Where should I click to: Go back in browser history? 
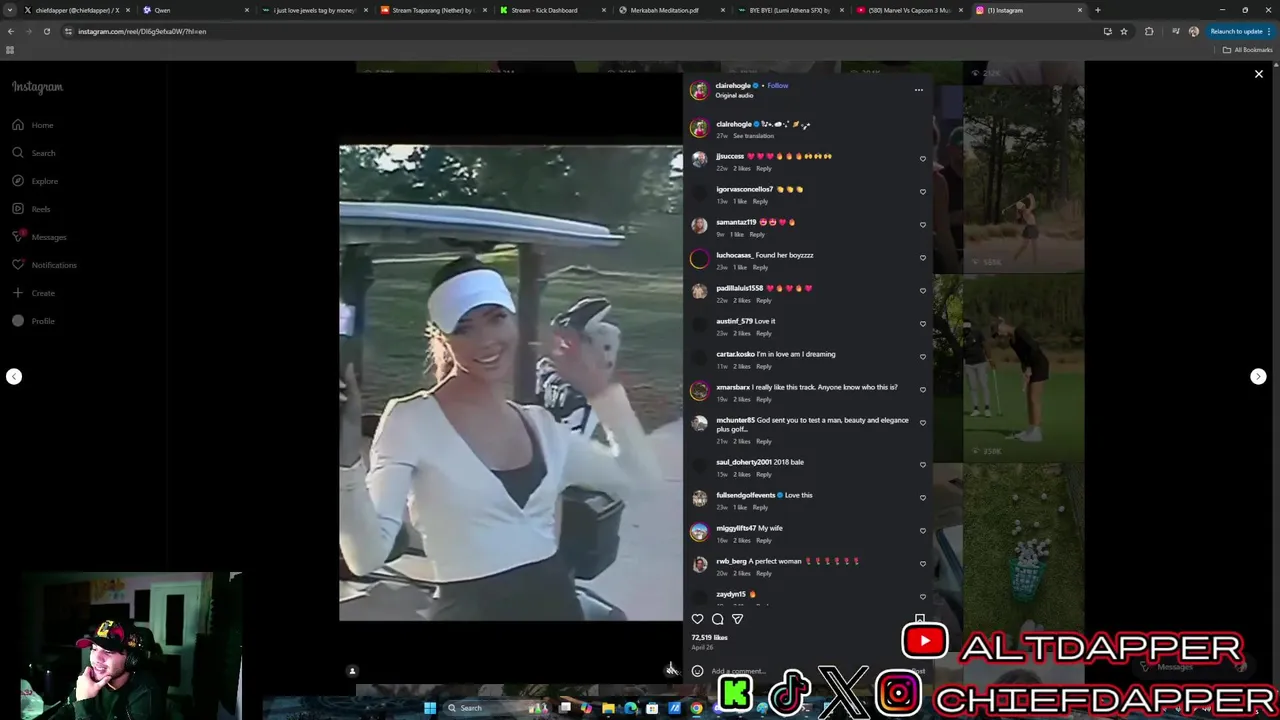pyautogui.click(x=11, y=31)
